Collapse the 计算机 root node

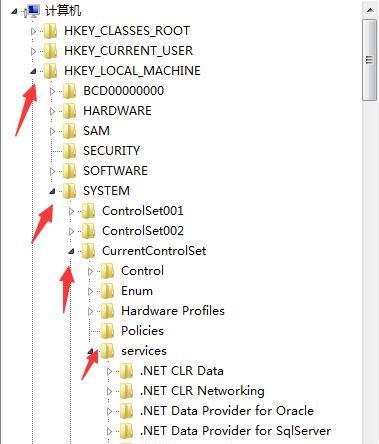[14, 12]
